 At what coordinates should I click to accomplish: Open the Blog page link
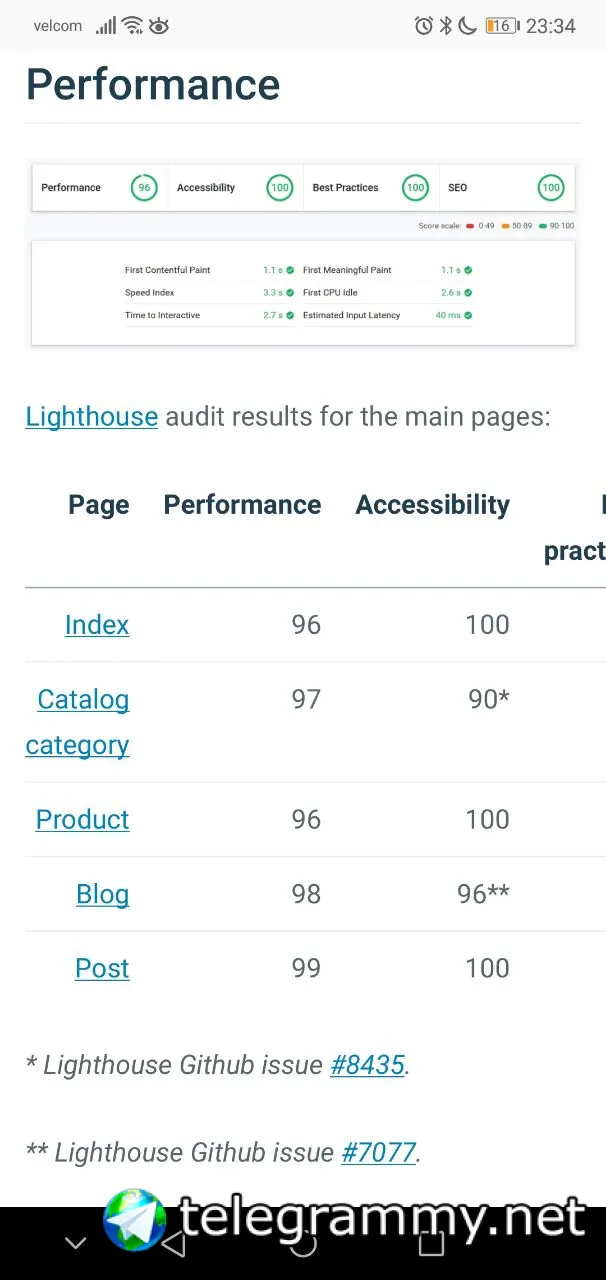(103, 894)
